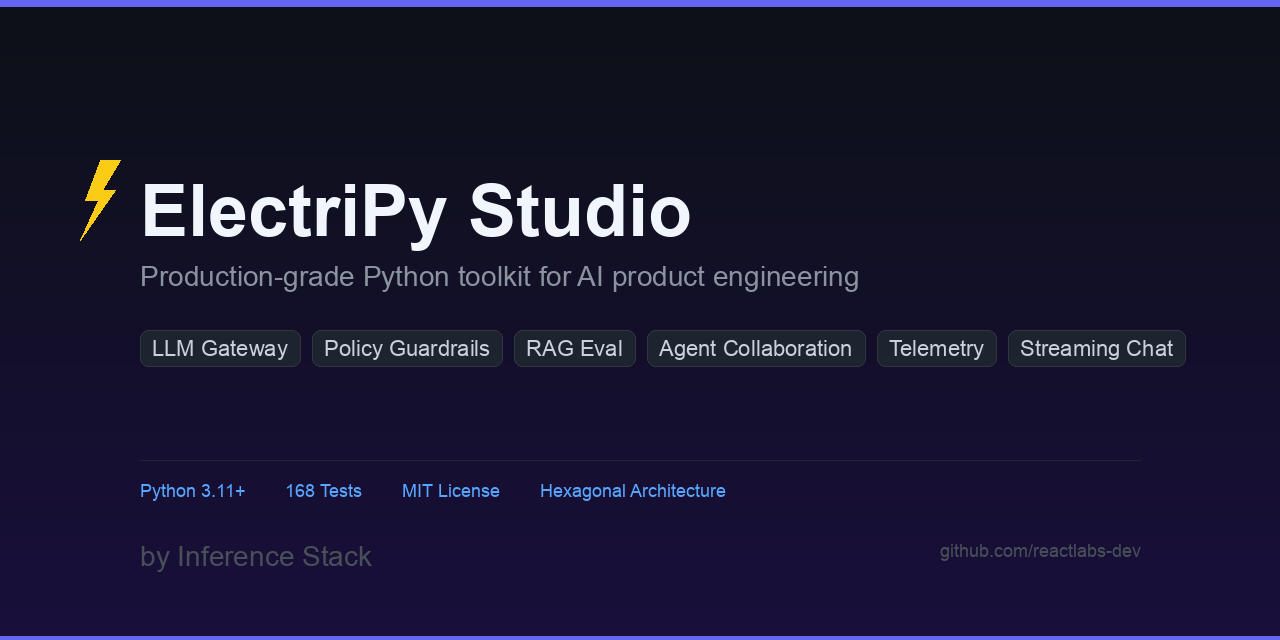Launch the Streaming Chat module
Image resolution: width=1280 pixels, height=640 pixels.
point(1096,348)
